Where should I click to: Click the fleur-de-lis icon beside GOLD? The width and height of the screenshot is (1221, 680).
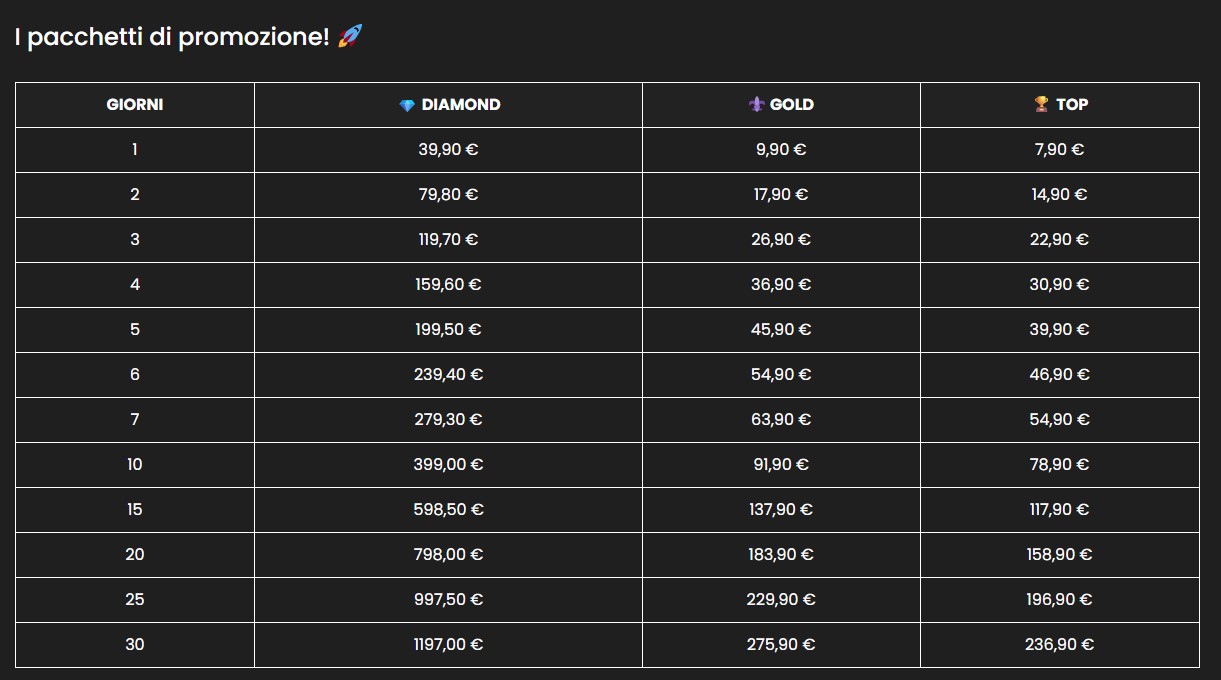(x=756, y=104)
